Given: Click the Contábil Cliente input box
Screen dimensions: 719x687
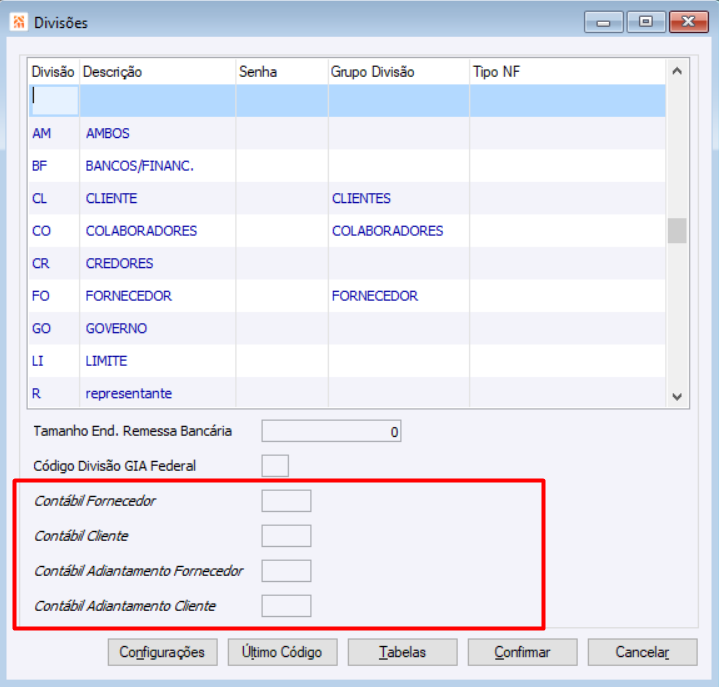Looking at the screenshot, I should (x=286, y=536).
